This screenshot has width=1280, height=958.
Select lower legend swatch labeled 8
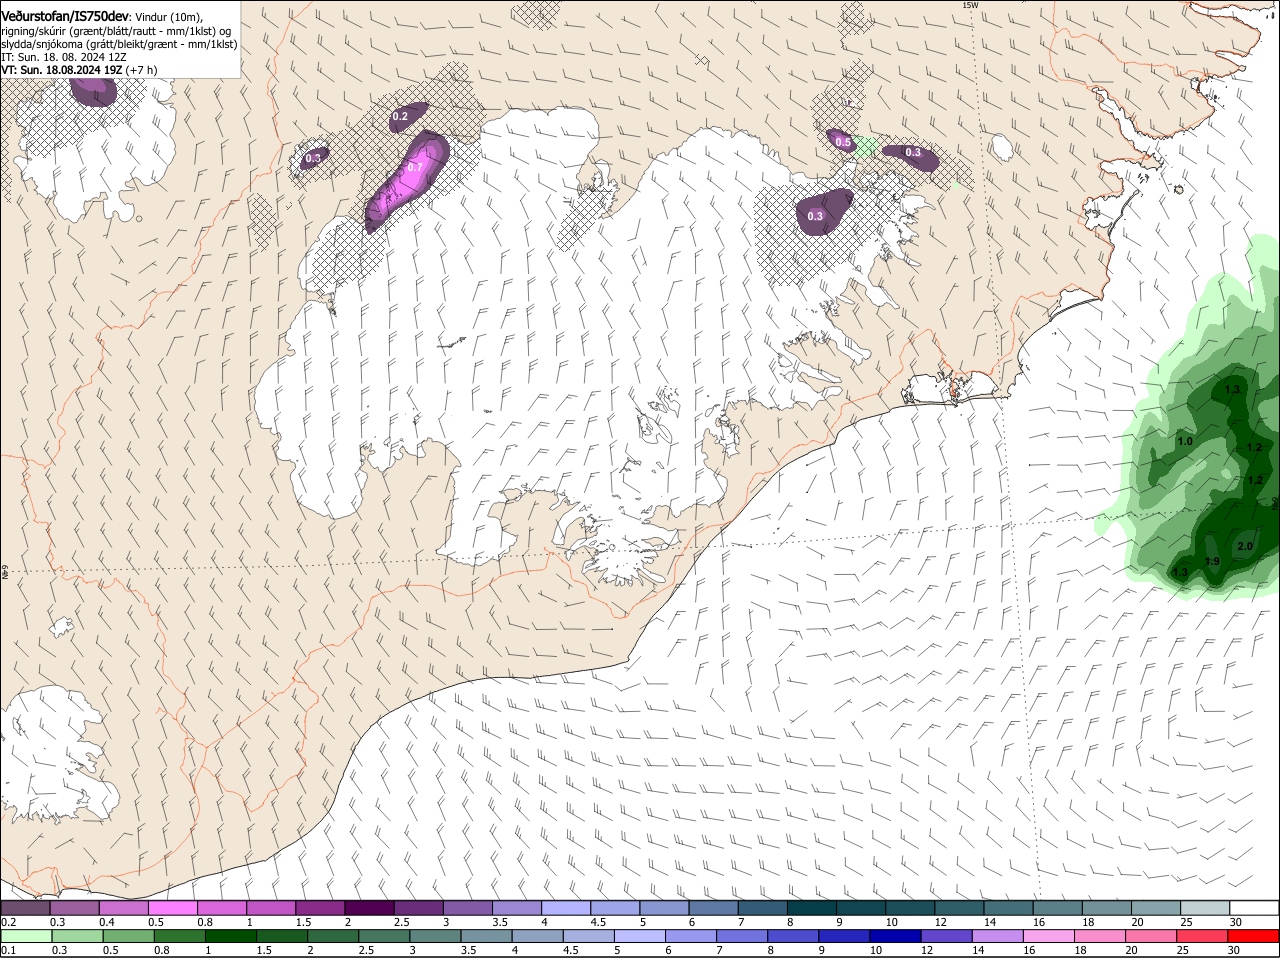coord(795,936)
